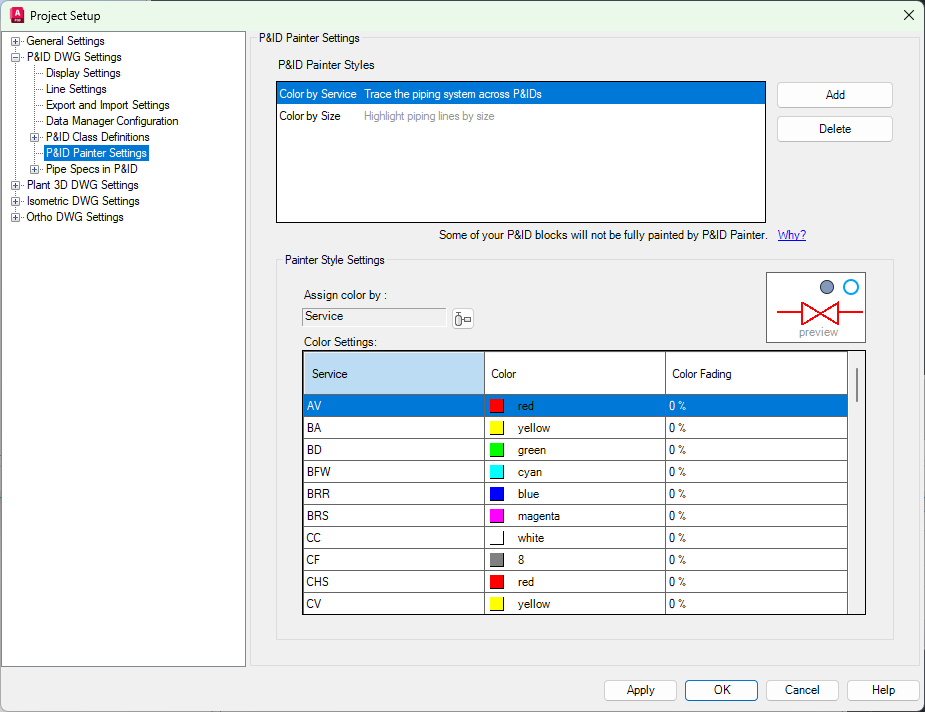Viewport: 925px width, 712px height.
Task: Click the blue swatch for BRR
Action: 497,494
